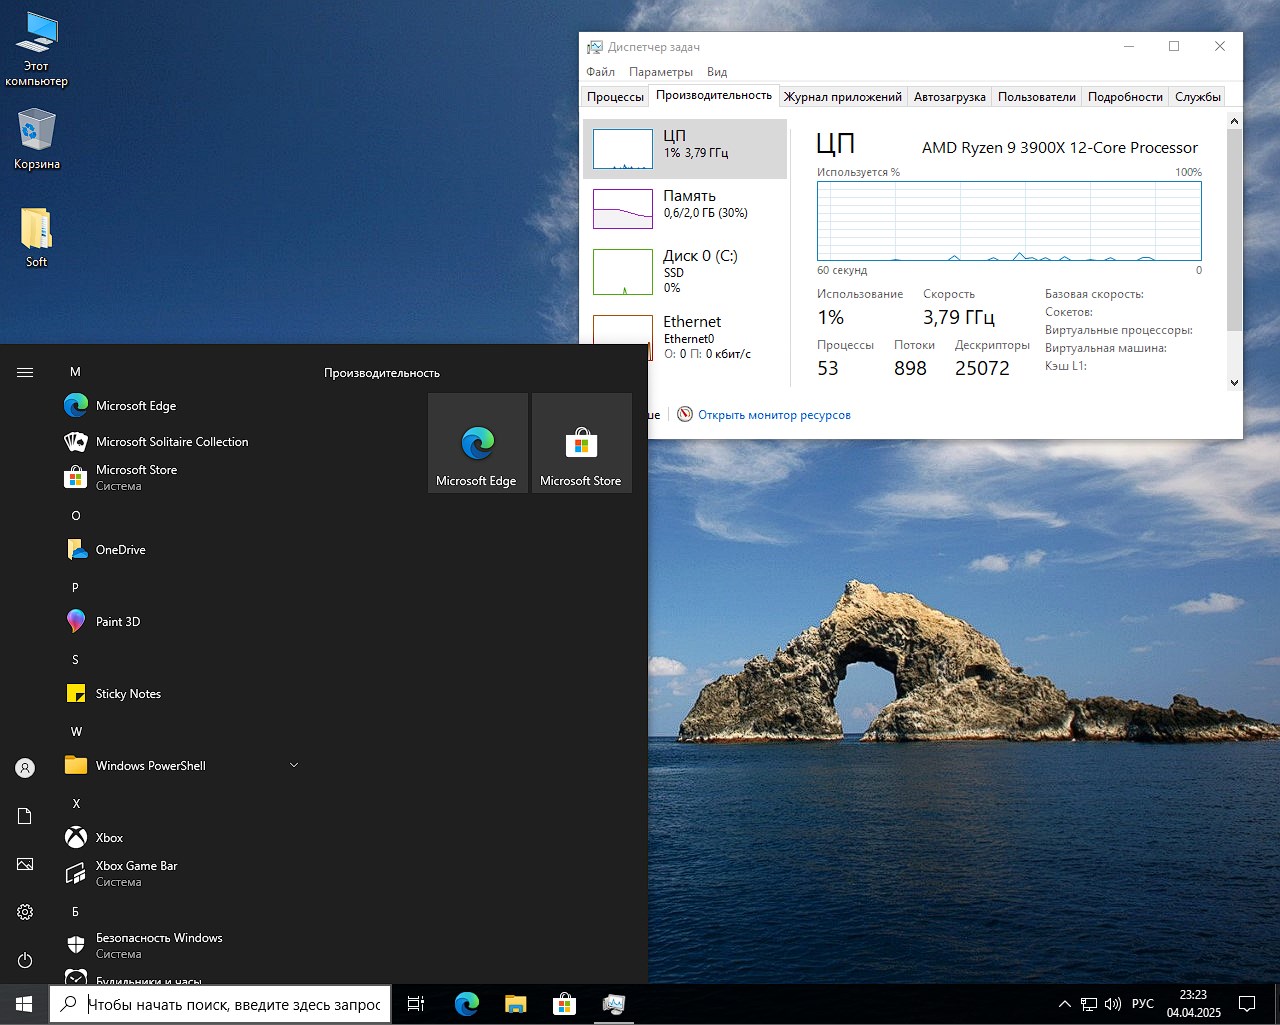Select the Memory performance graph thumbnail
The image size is (1280, 1025).
(622, 209)
